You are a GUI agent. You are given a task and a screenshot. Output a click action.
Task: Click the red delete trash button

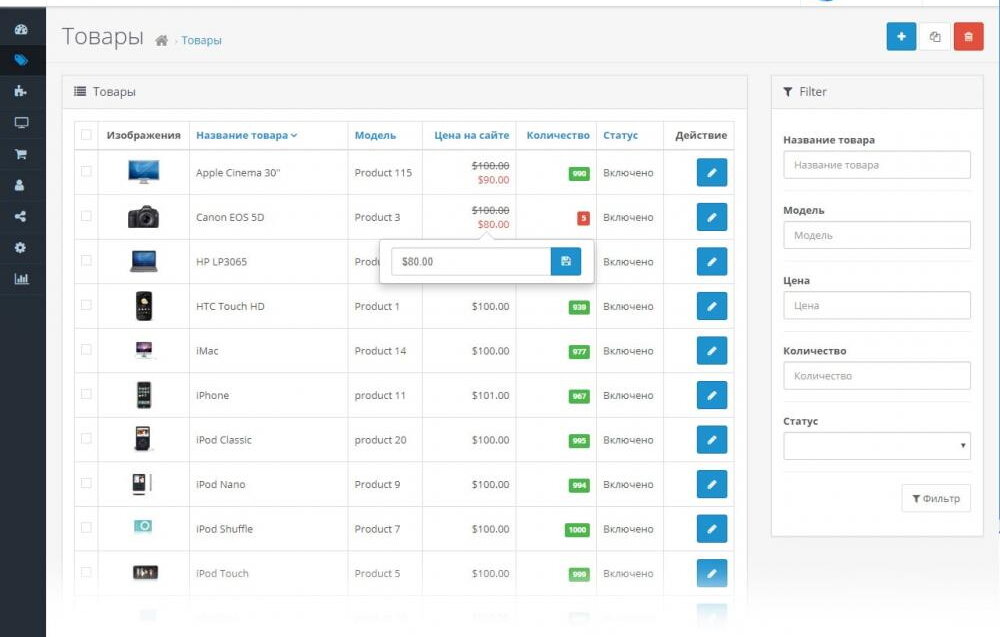point(968,37)
